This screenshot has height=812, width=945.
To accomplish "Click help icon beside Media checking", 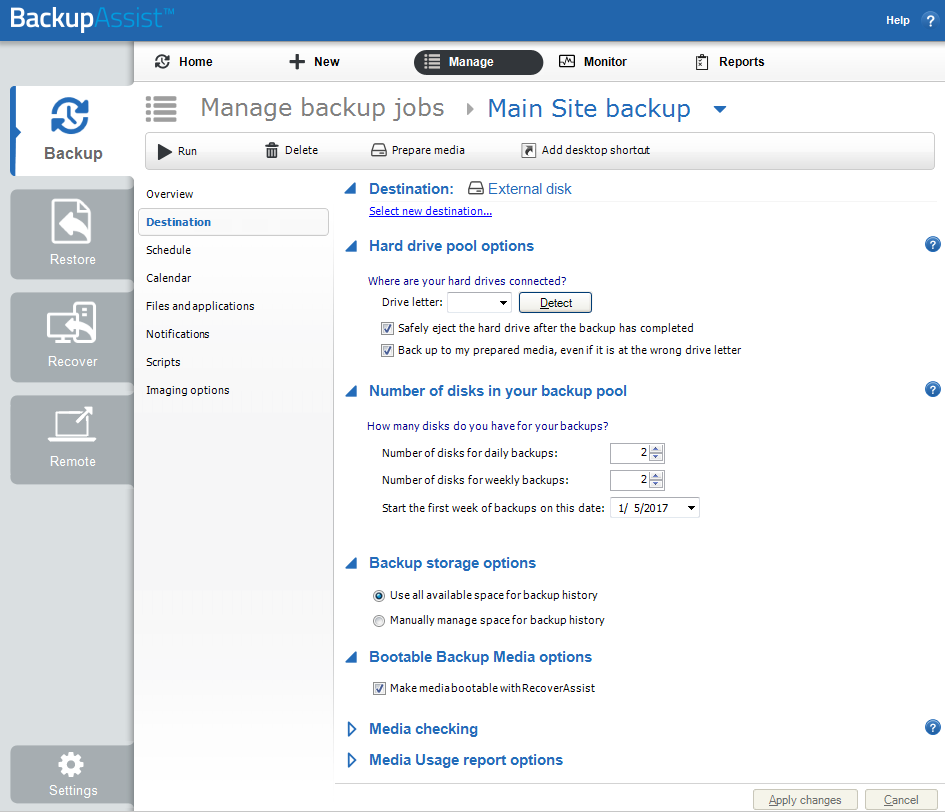I will 932,727.
